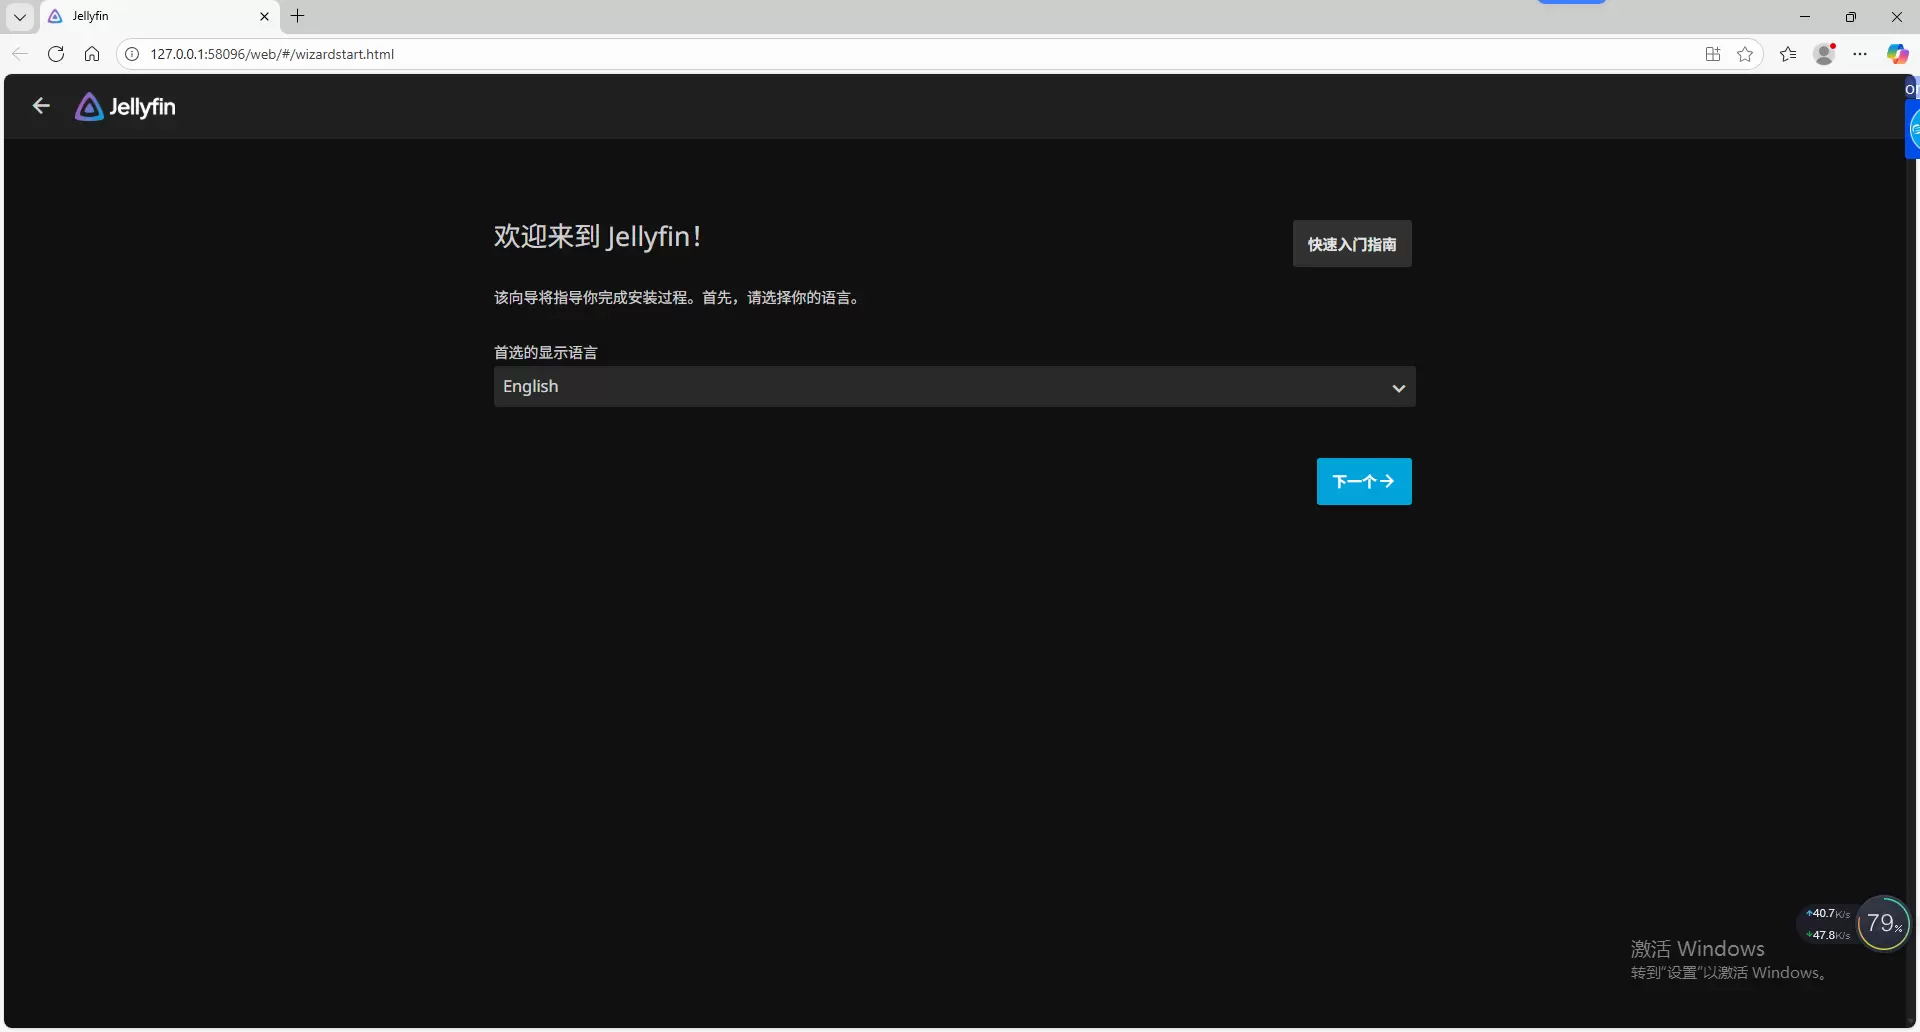Go to the browser home page icon
1920x1032 pixels.
92,54
